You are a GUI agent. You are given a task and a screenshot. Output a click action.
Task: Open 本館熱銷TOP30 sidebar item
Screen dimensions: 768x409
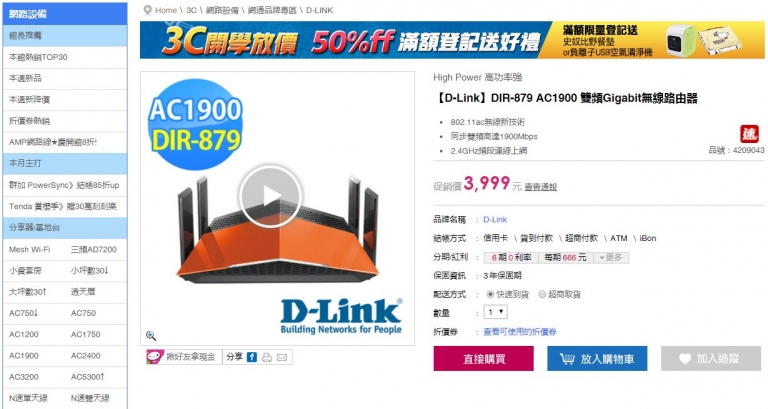pyautogui.click(x=65, y=57)
